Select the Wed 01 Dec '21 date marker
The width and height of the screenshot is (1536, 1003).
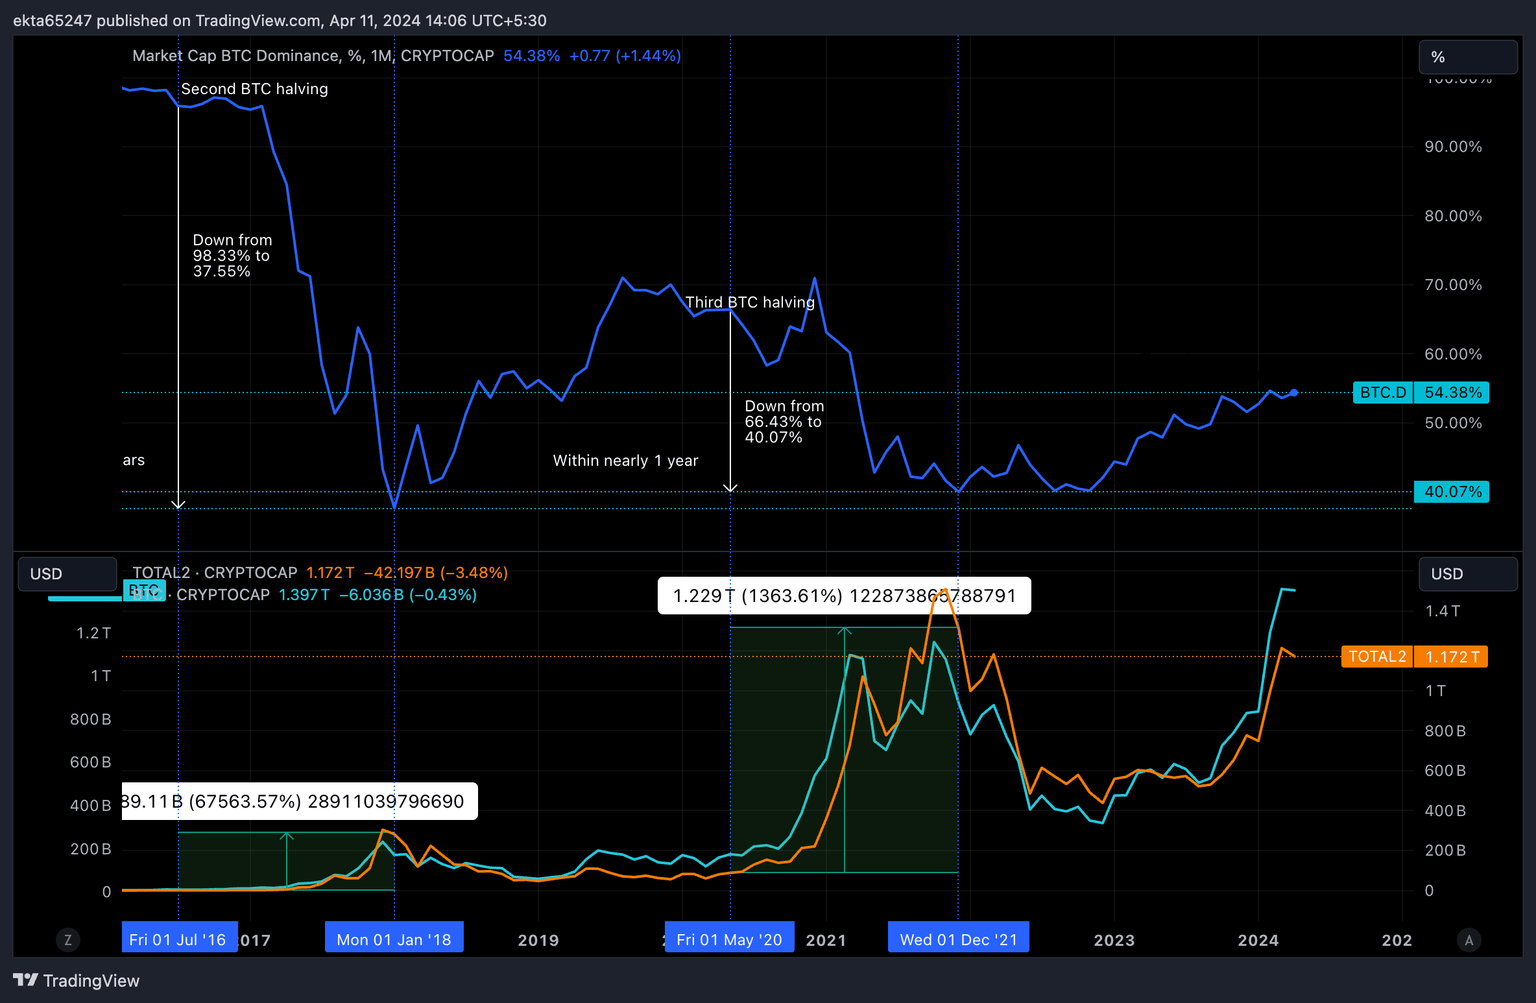(958, 937)
